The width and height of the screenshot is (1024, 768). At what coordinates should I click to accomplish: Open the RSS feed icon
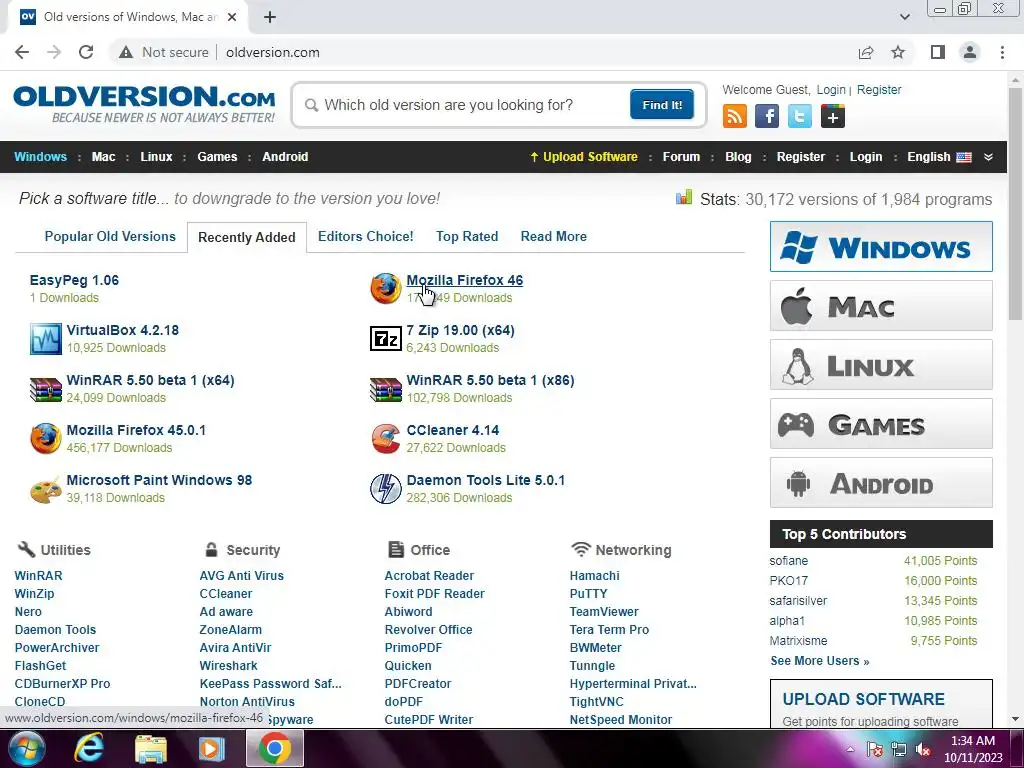(735, 117)
